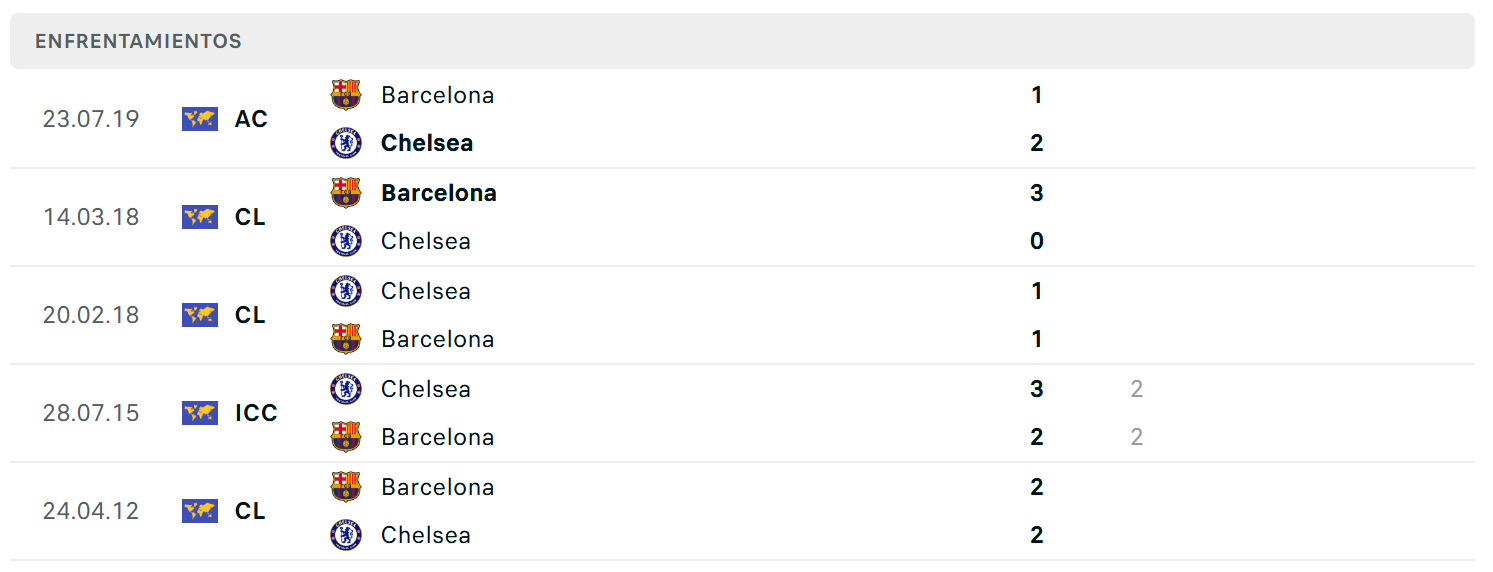This screenshot has width=1493, height=572.
Task: Click world flag icon beside ICC
Action: [x=200, y=413]
